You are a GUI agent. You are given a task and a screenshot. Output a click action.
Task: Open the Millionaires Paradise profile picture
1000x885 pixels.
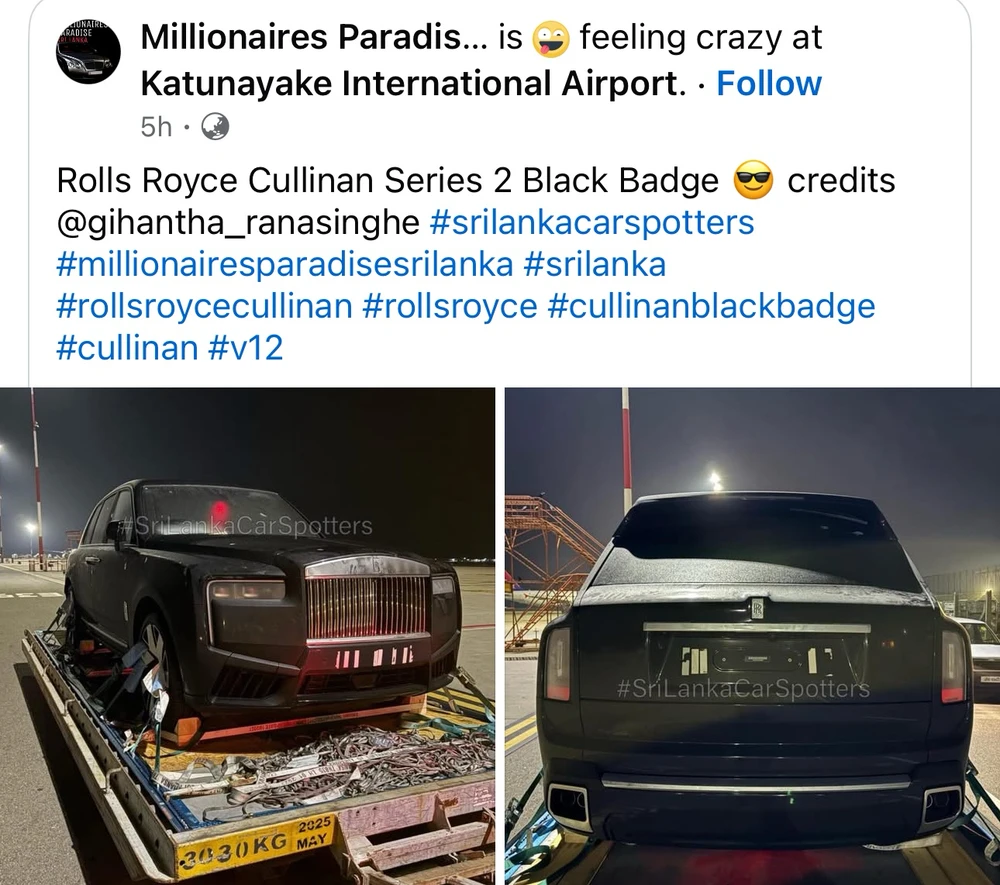click(x=88, y=52)
